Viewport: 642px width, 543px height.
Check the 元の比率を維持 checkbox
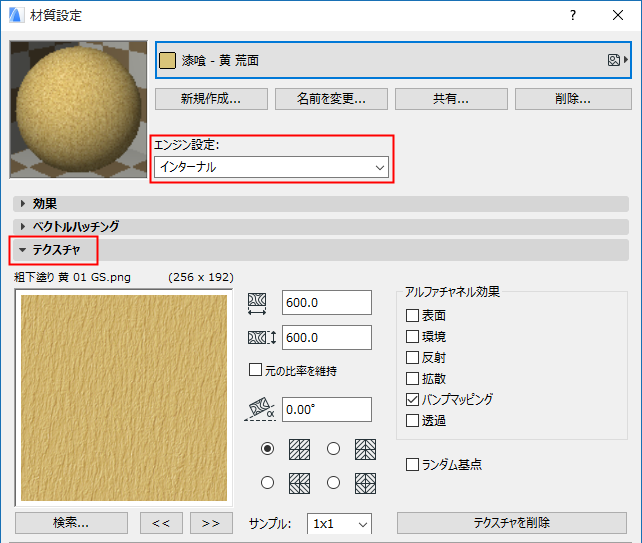point(255,370)
